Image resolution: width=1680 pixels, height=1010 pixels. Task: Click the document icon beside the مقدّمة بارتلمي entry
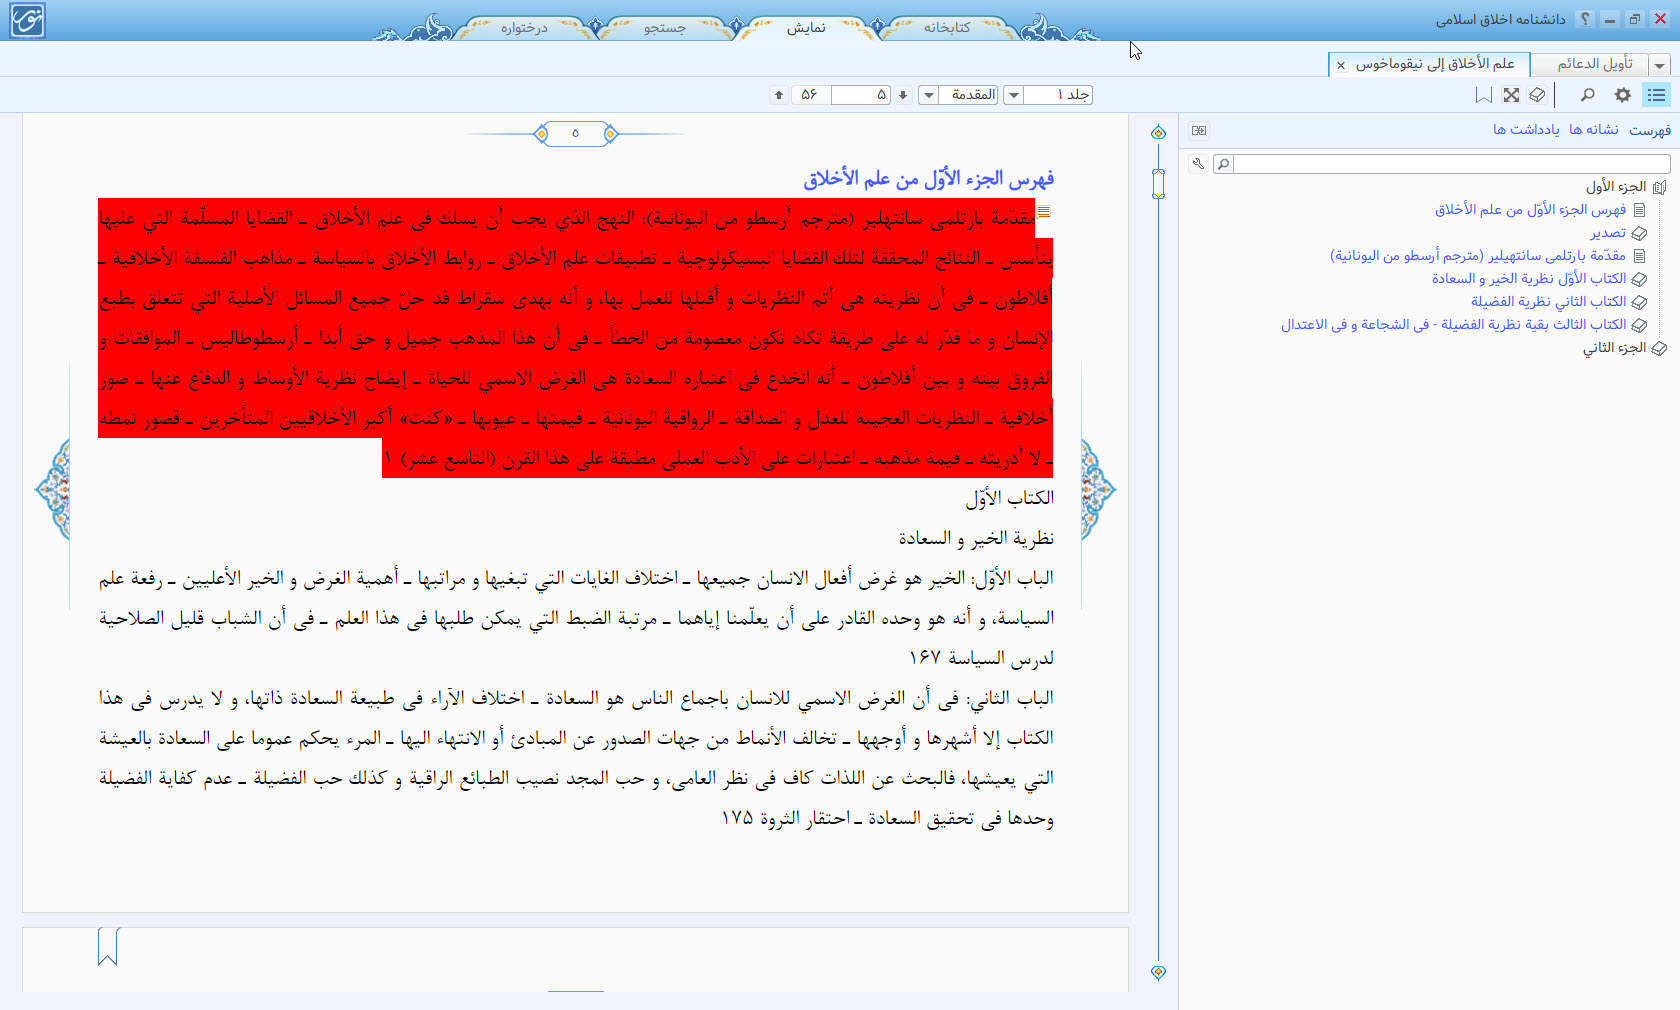(x=1639, y=256)
